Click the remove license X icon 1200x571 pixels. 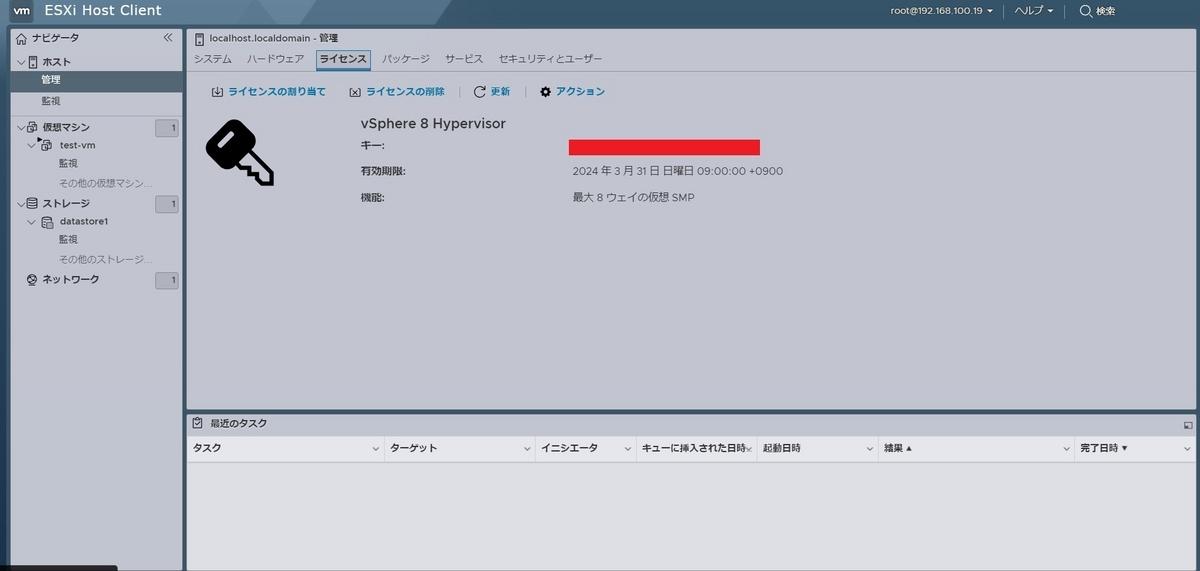pos(355,92)
